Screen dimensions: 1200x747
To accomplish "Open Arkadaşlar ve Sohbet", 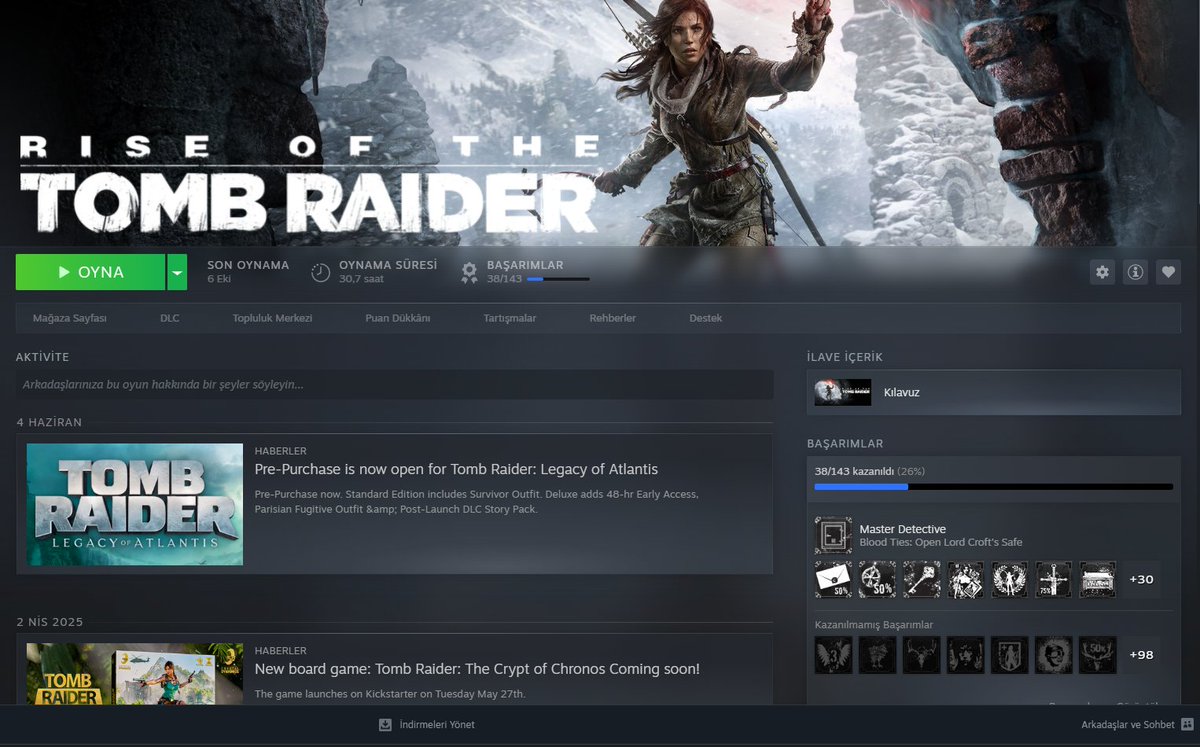I will pyautogui.click(x=1127, y=724).
